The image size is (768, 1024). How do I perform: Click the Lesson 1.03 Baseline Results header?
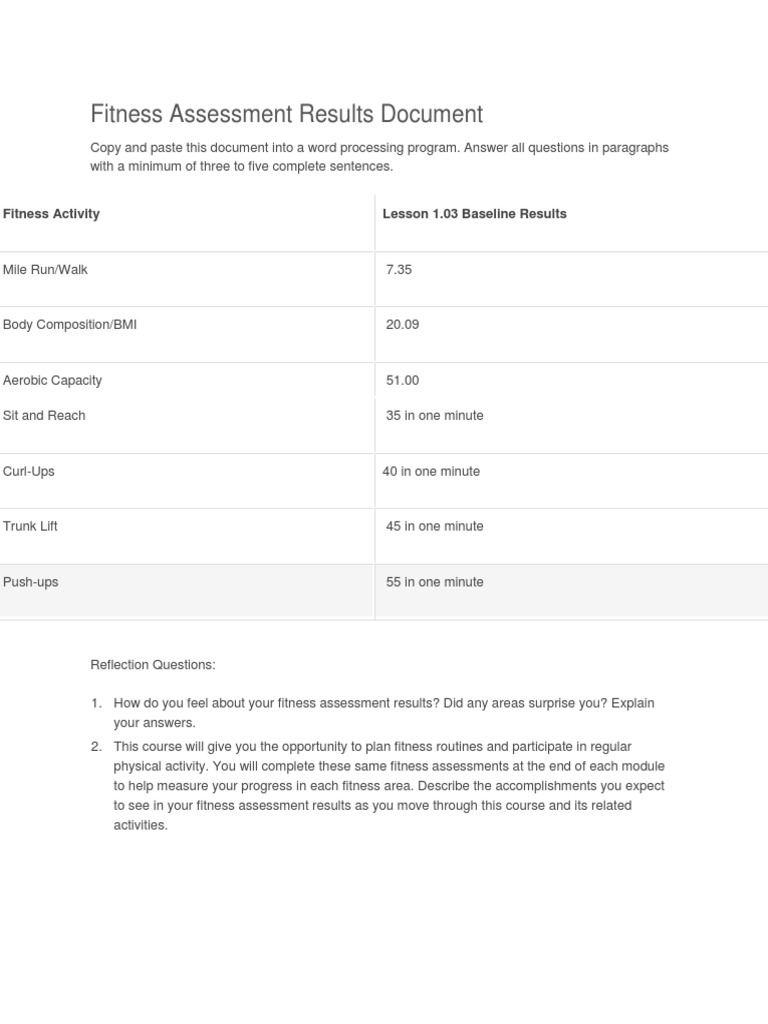pyautogui.click(x=474, y=214)
